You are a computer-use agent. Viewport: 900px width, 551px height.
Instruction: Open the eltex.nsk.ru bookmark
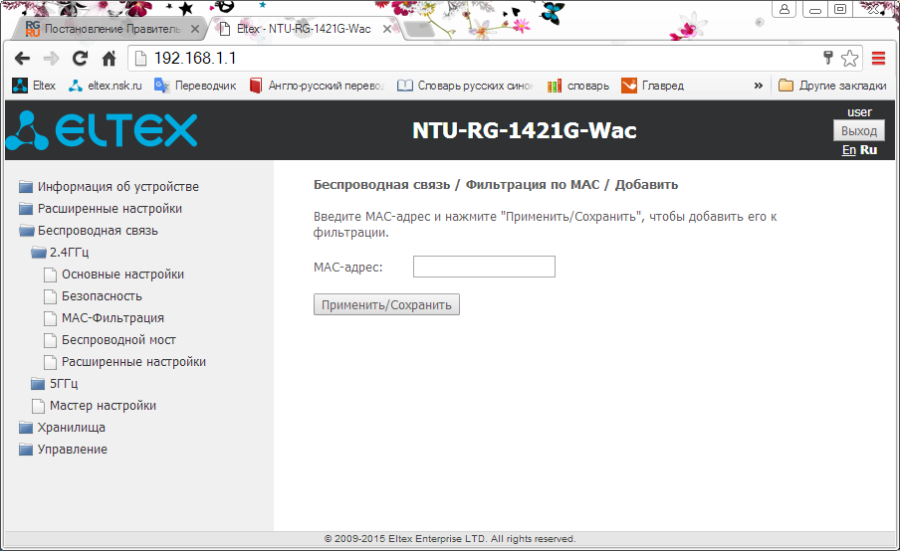point(105,86)
